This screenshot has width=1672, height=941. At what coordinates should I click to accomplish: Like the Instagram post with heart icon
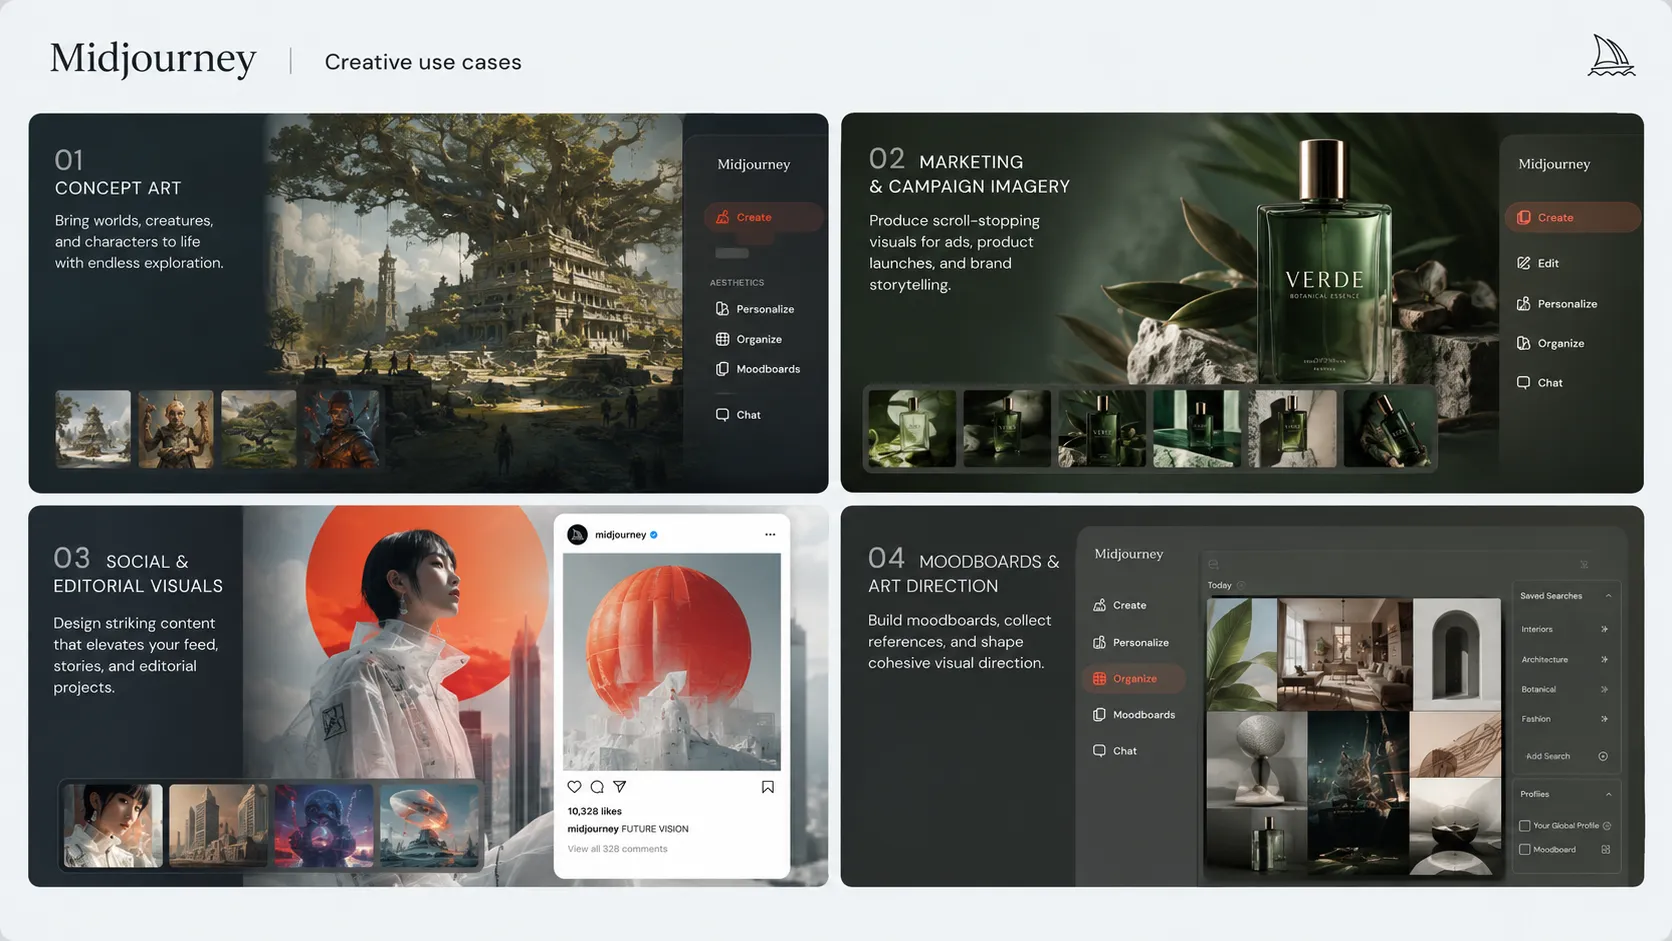(x=574, y=787)
